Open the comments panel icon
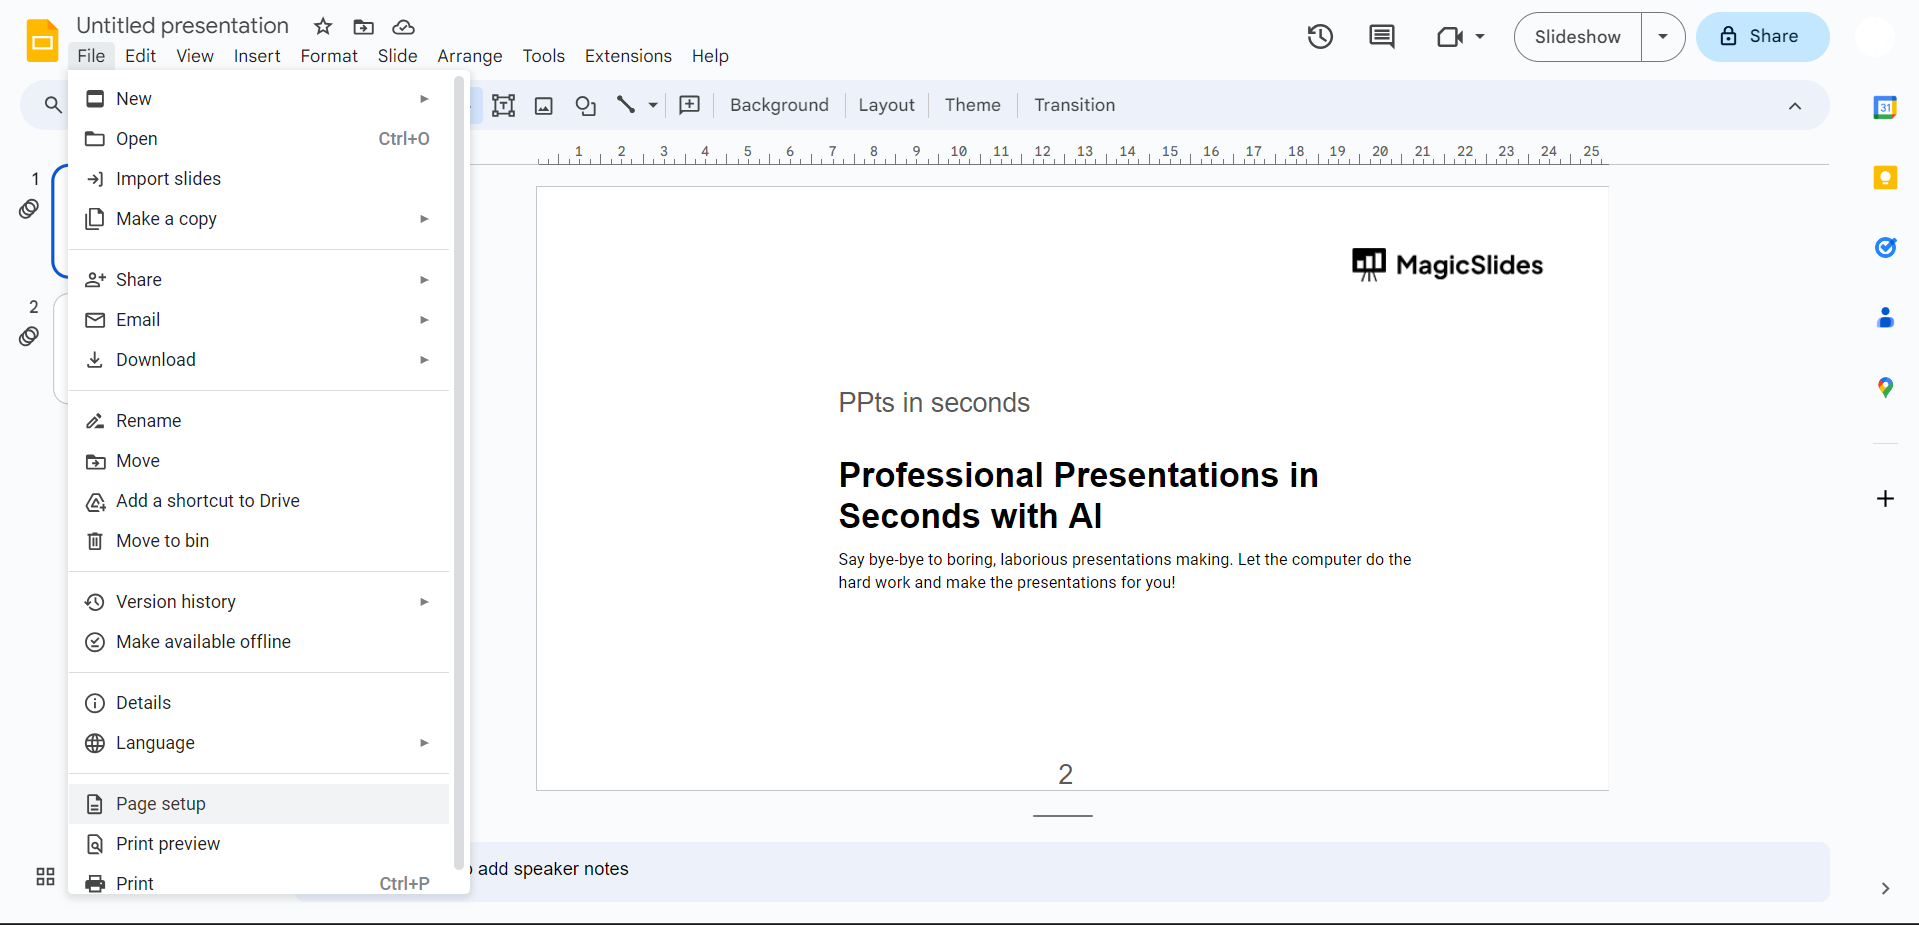This screenshot has width=1919, height=925. click(x=1381, y=37)
